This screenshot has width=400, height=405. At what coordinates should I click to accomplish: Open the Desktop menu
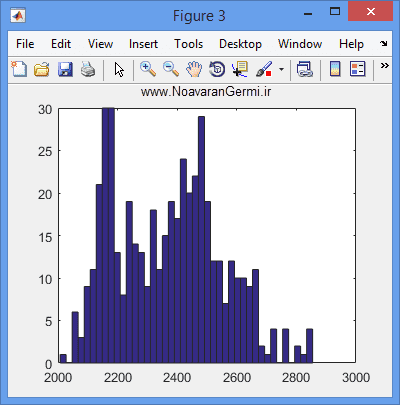[x=240, y=44]
